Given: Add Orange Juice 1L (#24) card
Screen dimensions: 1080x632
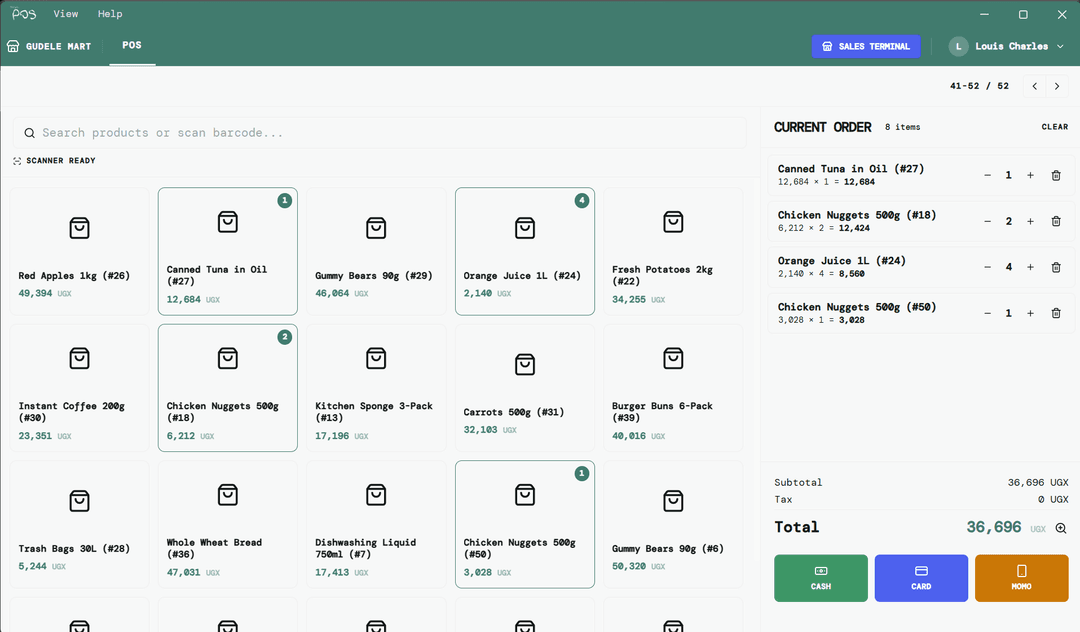Looking at the screenshot, I should click(525, 251).
